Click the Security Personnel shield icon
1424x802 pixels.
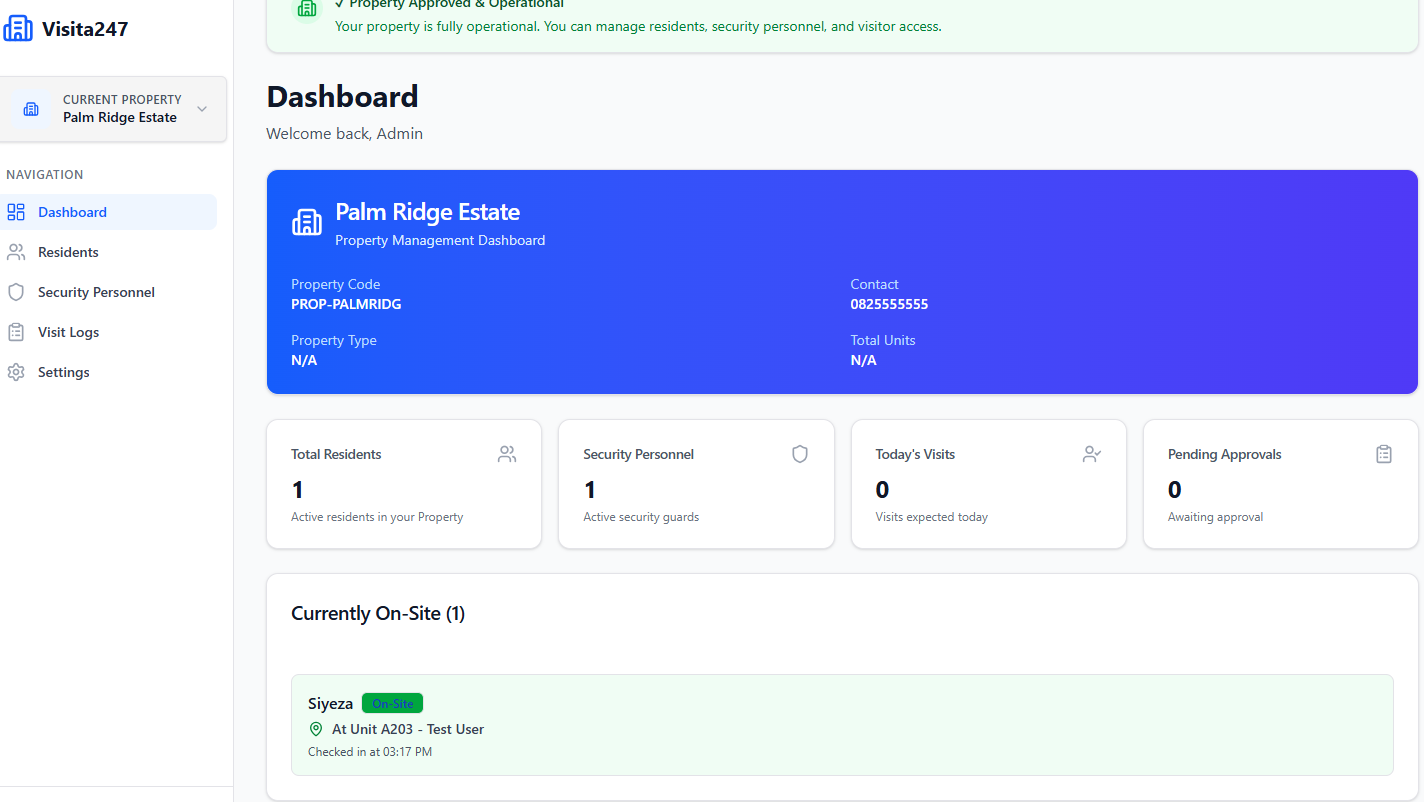16,291
